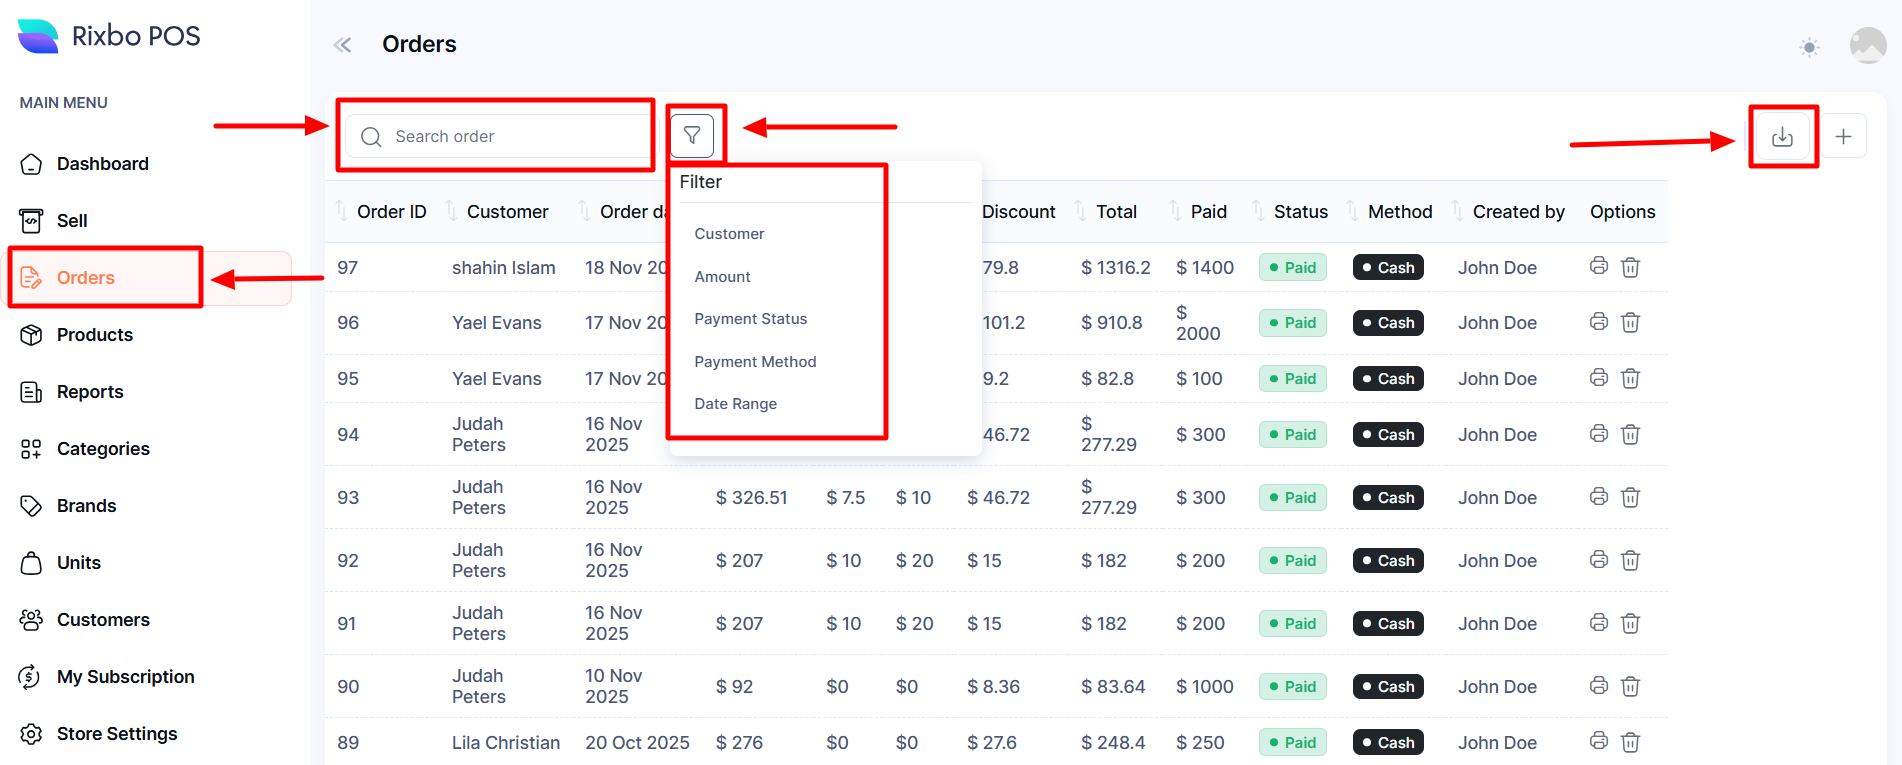Screen dimensions: 1902x765
Task: Print order 97 using printer icon
Action: [1599, 267]
